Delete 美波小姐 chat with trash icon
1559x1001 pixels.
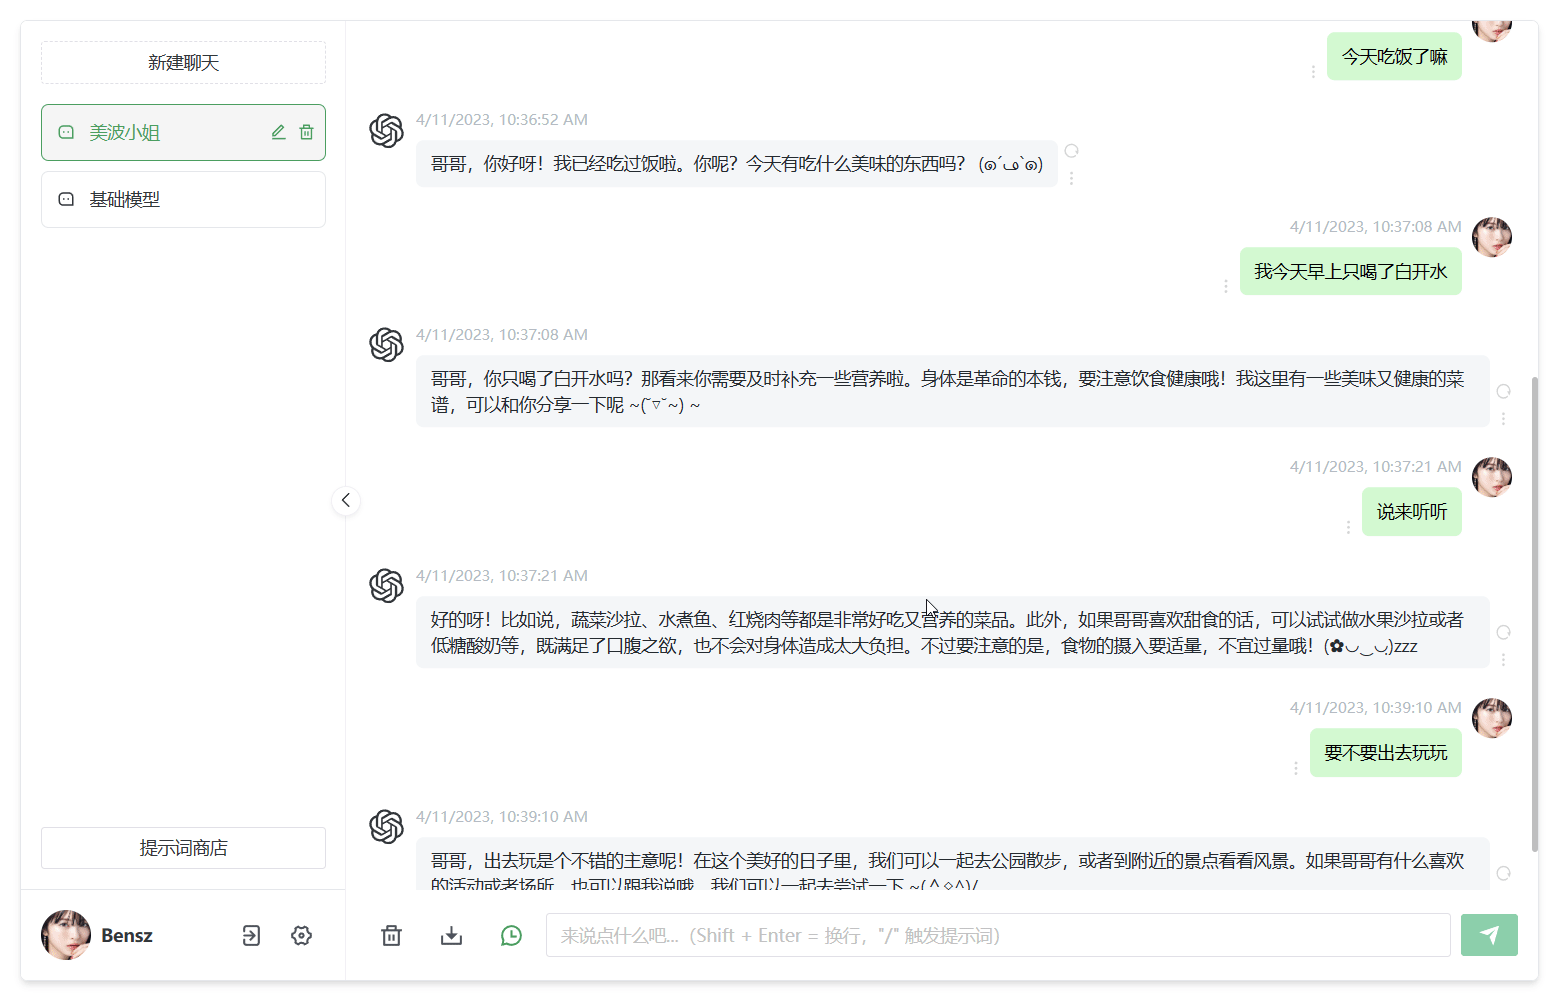pyautogui.click(x=307, y=132)
